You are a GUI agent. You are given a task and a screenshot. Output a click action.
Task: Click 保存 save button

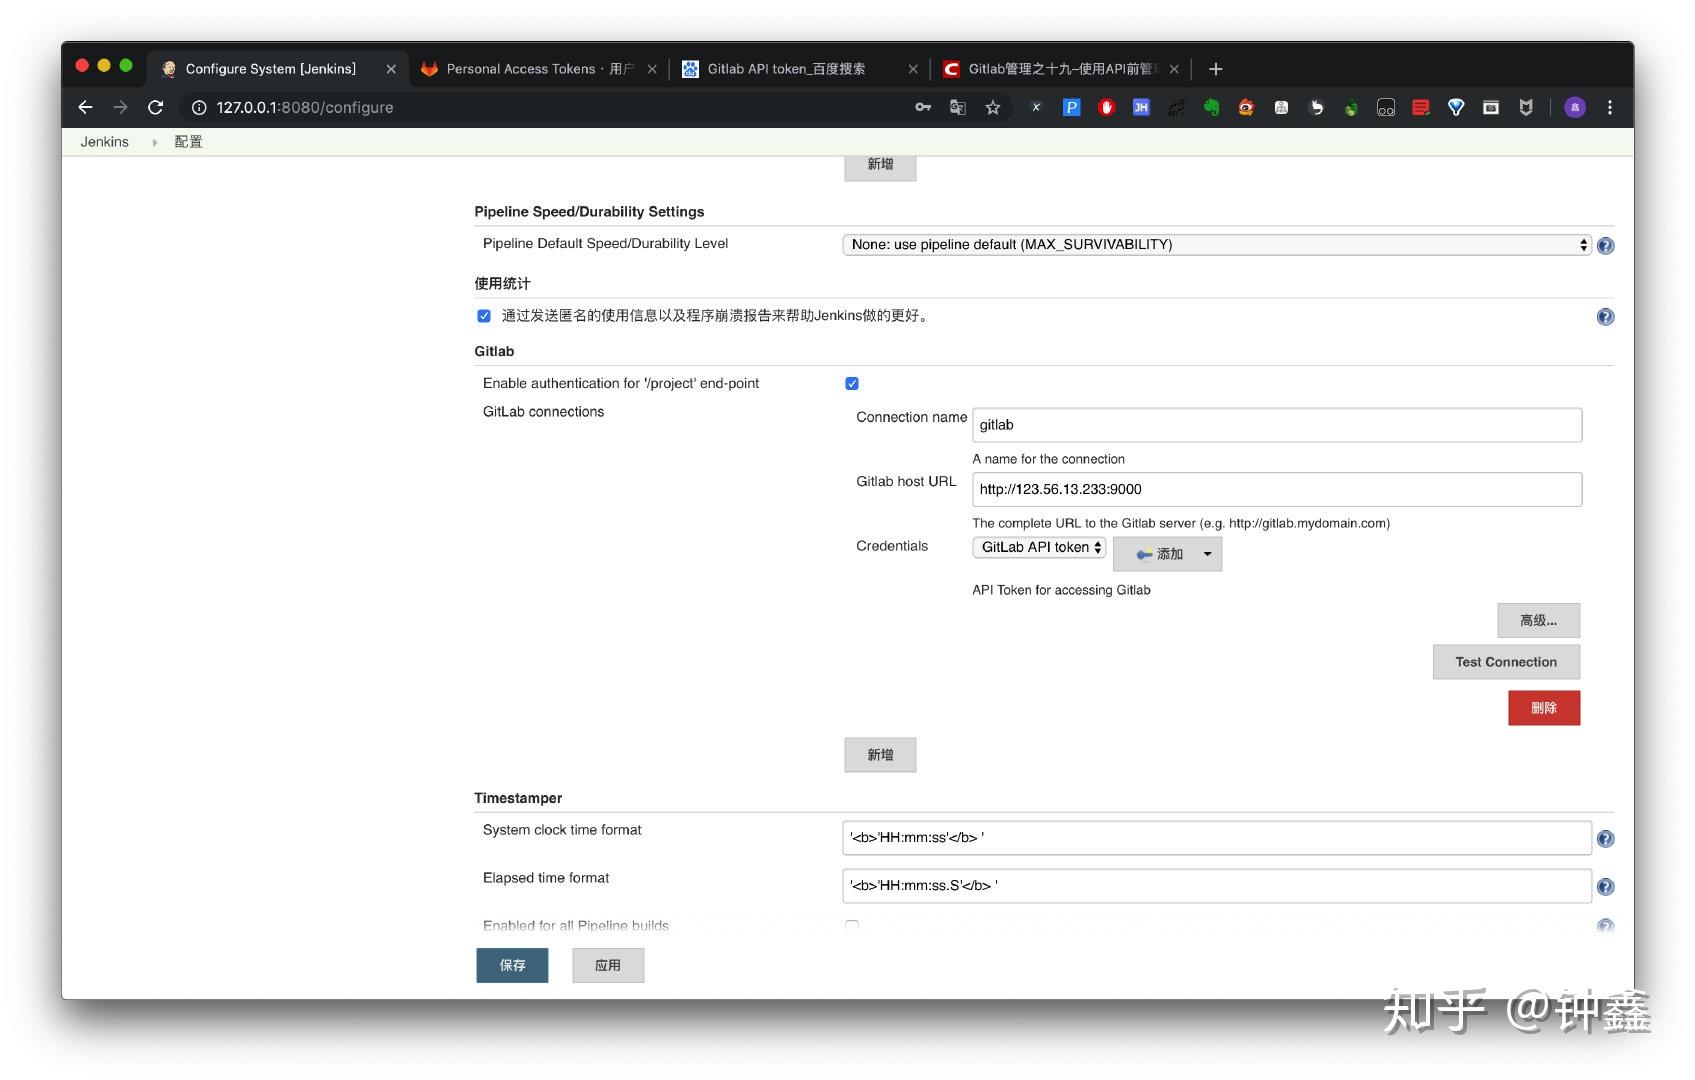click(x=512, y=965)
